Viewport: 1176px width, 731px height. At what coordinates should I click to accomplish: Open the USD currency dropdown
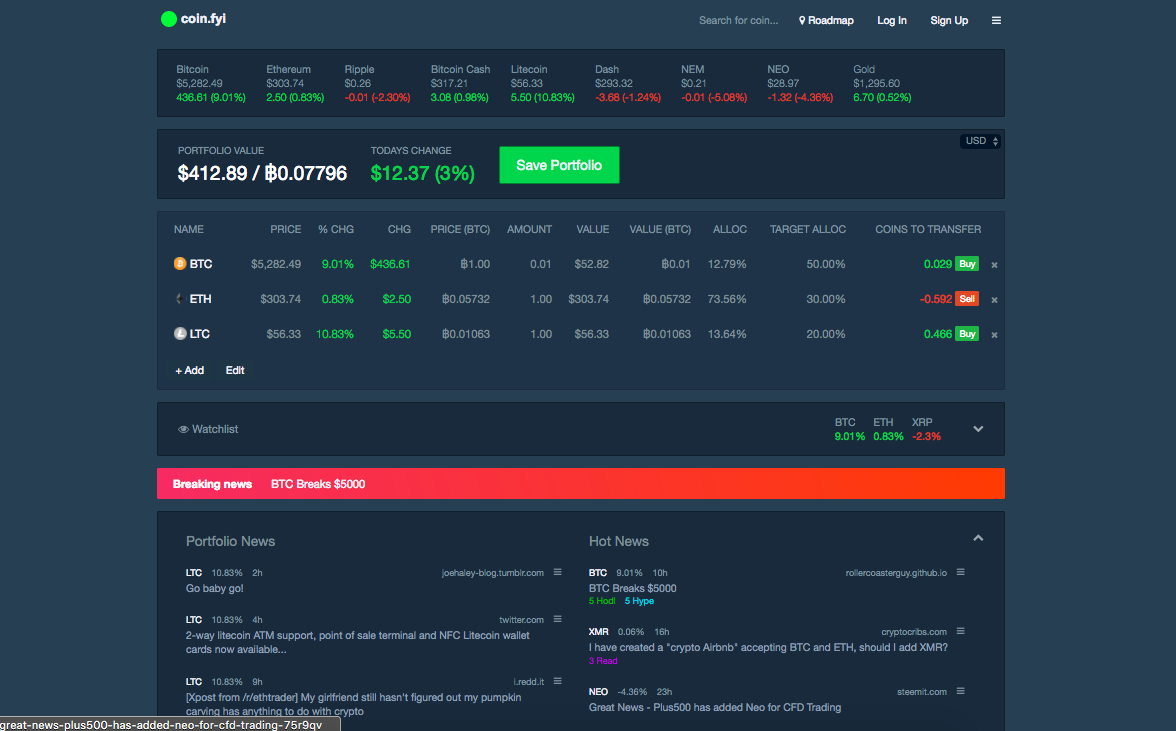(980, 141)
